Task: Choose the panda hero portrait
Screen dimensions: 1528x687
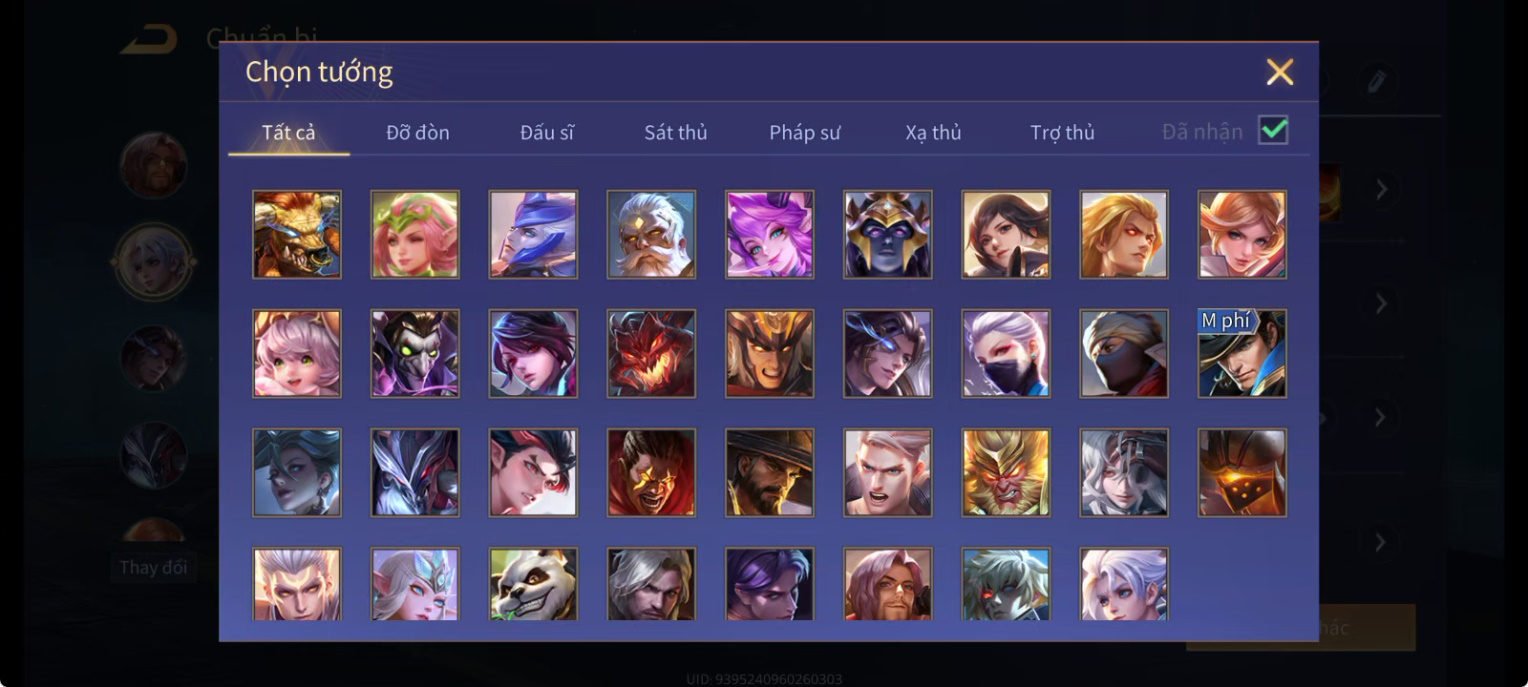Action: click(533, 584)
